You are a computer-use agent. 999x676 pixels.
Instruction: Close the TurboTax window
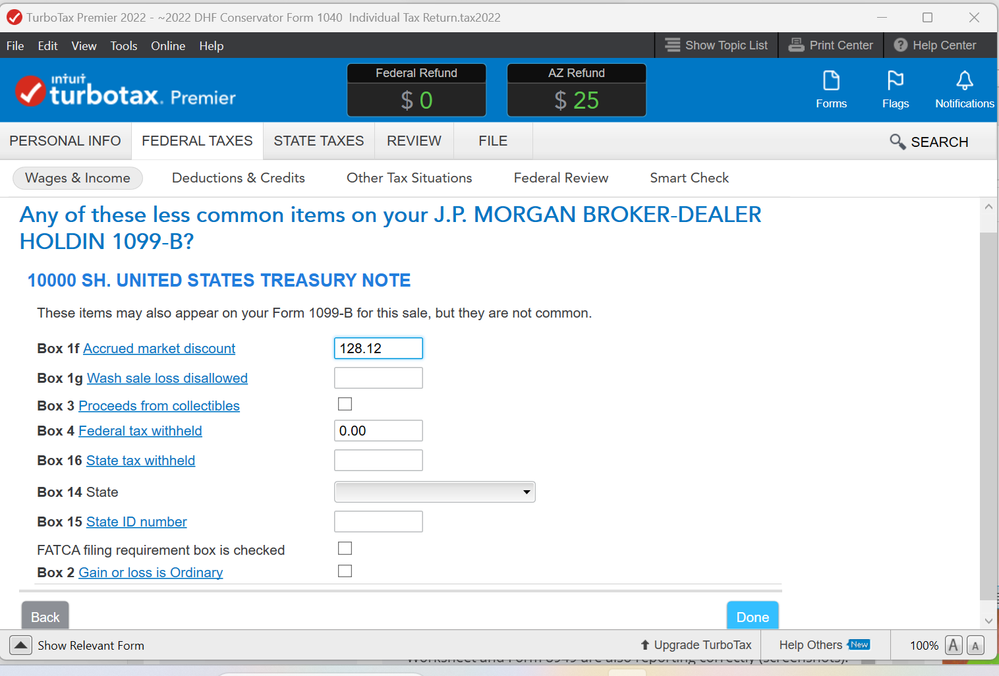pos(974,17)
